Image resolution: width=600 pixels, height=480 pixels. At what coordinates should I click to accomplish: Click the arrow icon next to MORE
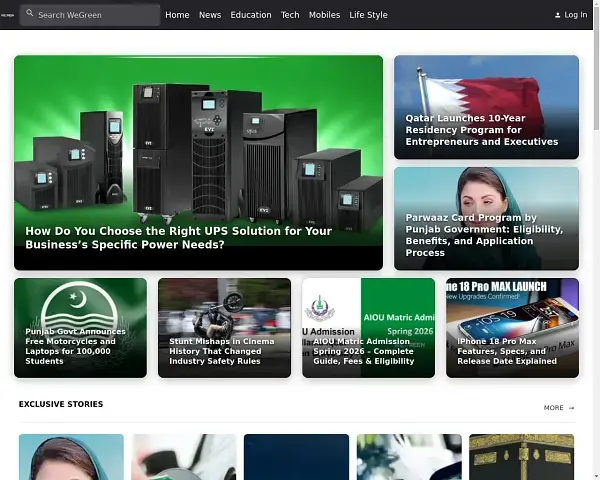pyautogui.click(x=572, y=408)
